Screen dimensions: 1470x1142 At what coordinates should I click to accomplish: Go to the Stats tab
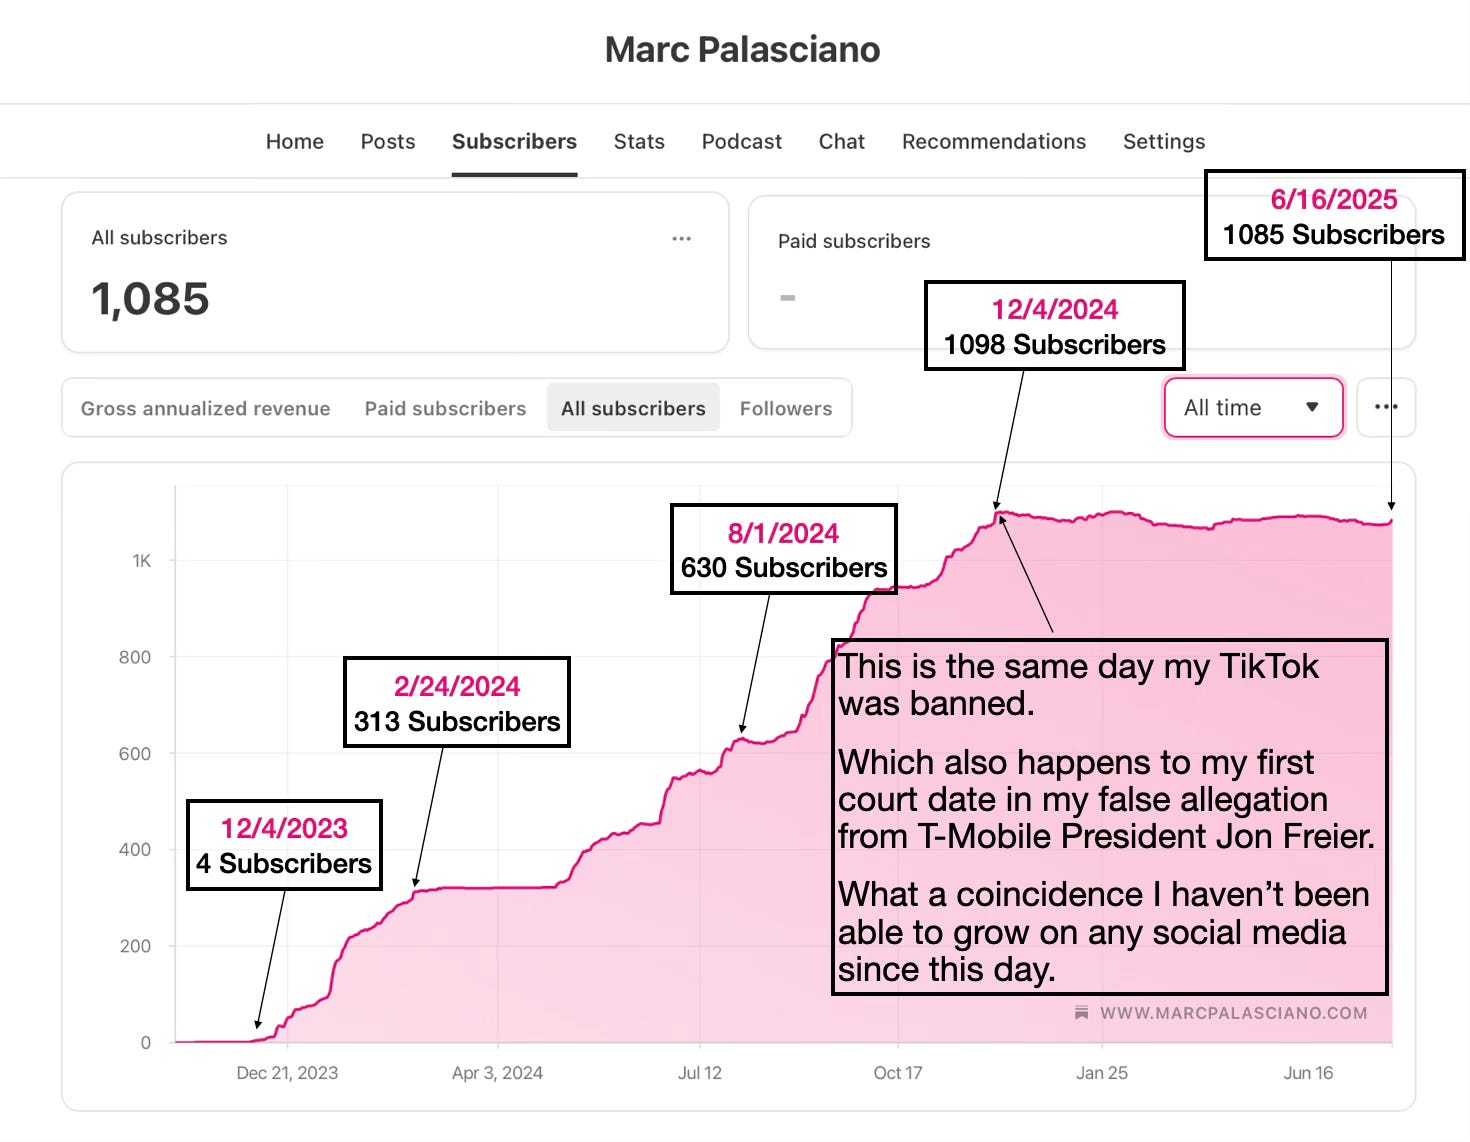pos(639,142)
